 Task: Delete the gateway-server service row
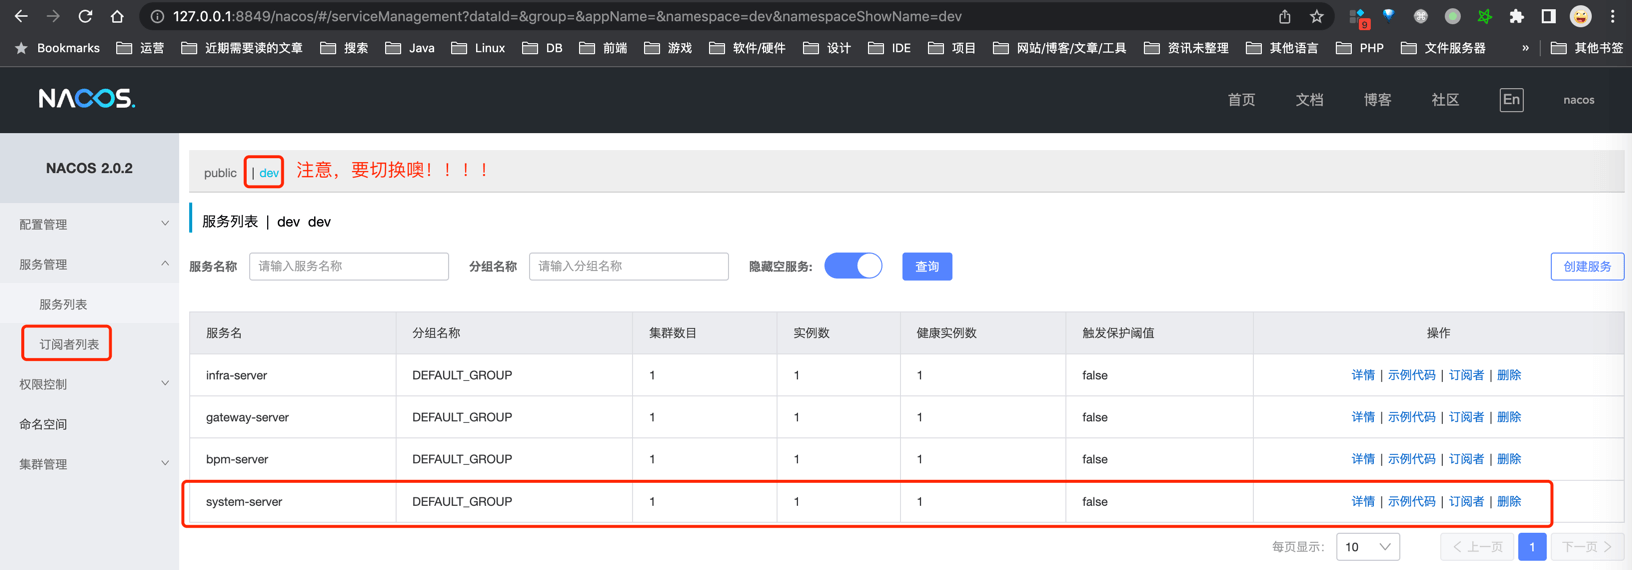[1509, 417]
